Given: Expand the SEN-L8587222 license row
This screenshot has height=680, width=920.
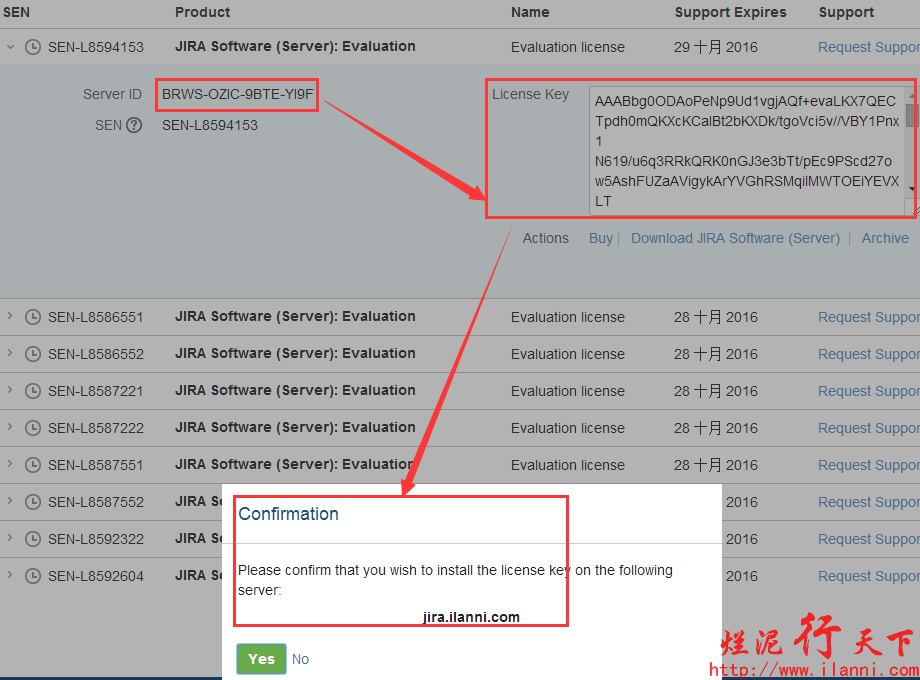Looking at the screenshot, I should click(10, 428).
